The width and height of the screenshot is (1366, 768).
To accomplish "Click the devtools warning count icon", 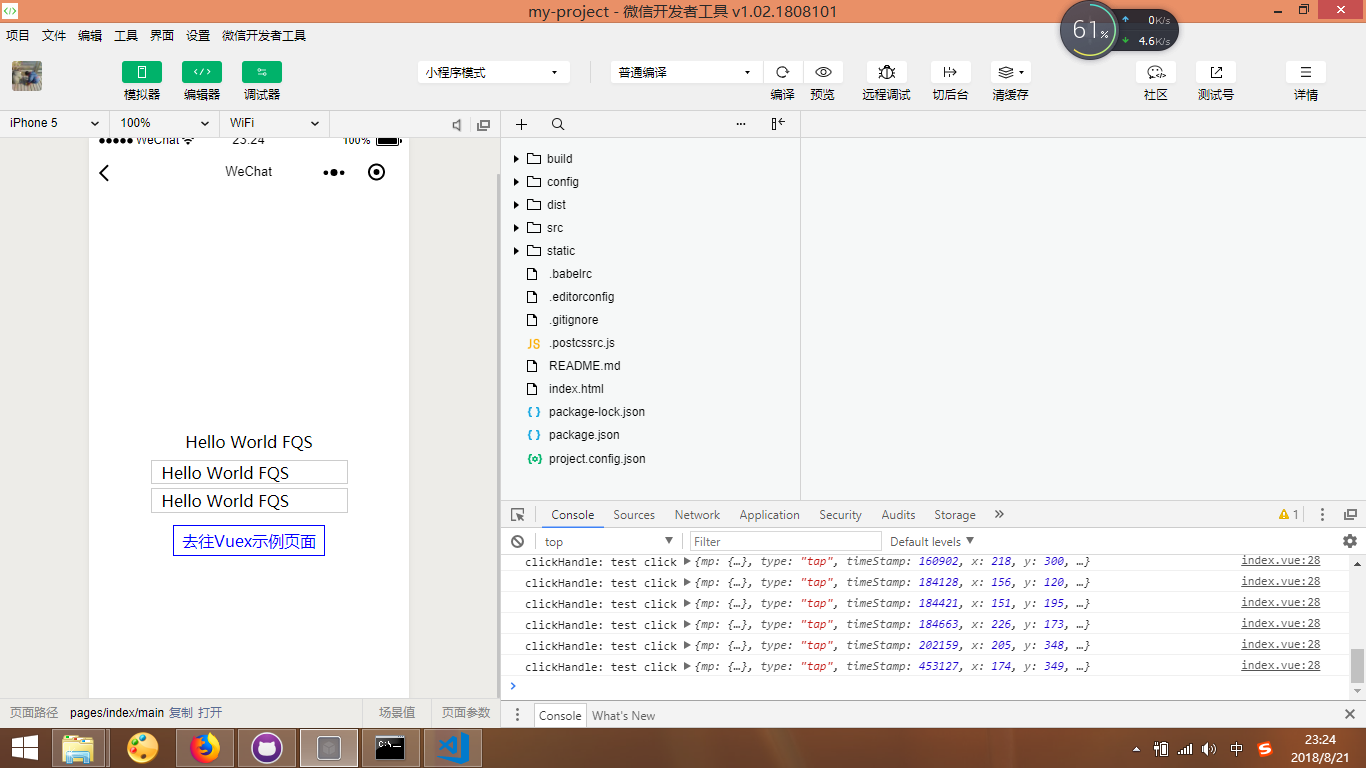I will pos(1288,515).
